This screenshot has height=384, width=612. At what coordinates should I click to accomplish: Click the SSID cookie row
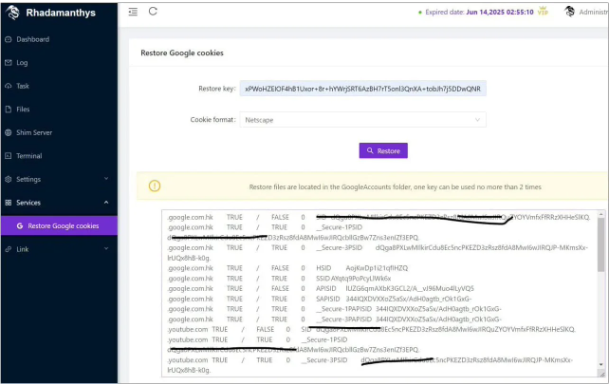click(279, 278)
